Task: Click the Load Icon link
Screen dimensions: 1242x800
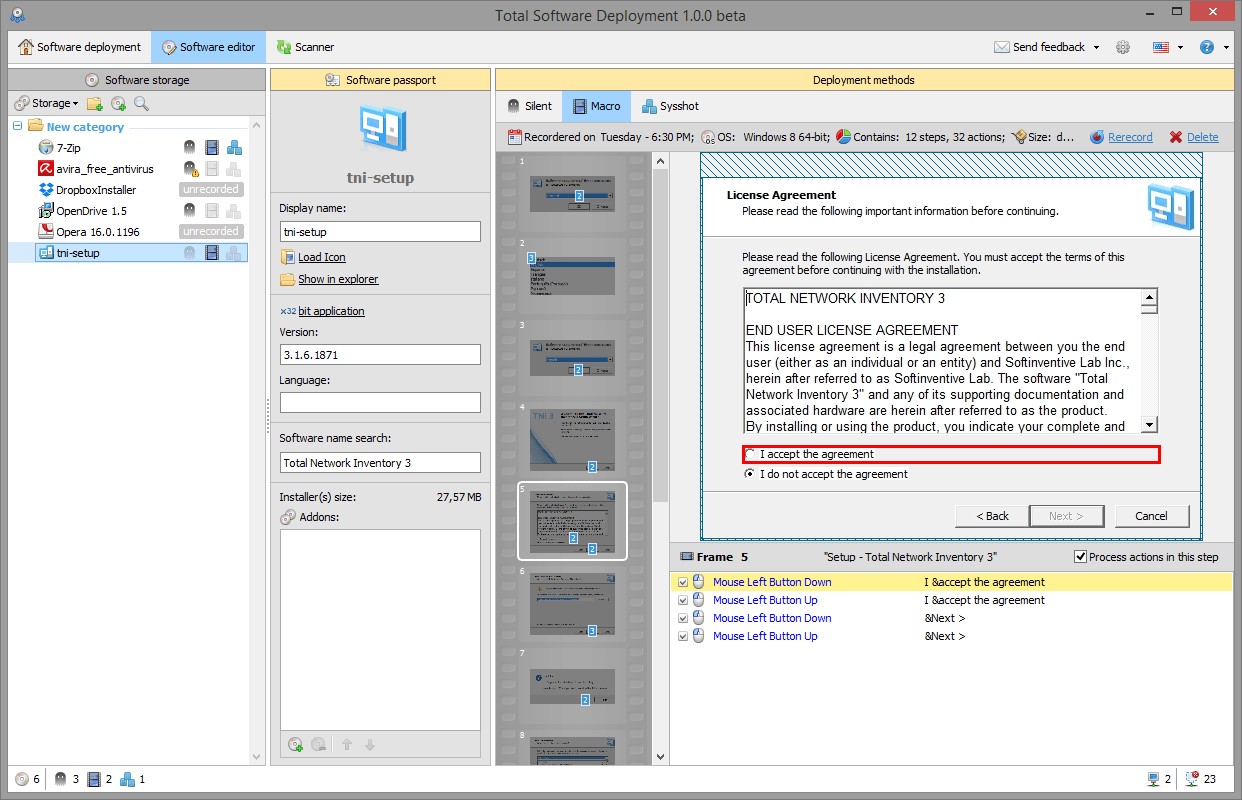Action: tap(321, 257)
